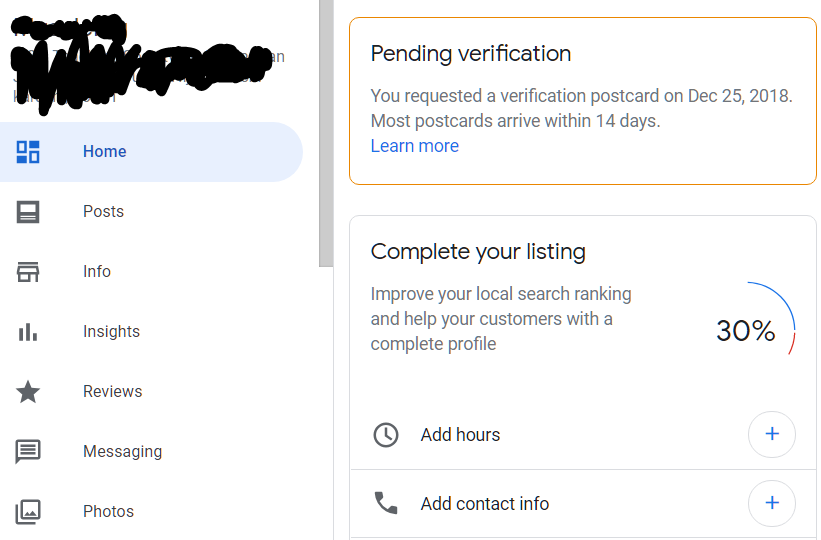Image resolution: width=821 pixels, height=540 pixels.
Task: Click the sidebar vertical scrollbar
Action: 326,130
